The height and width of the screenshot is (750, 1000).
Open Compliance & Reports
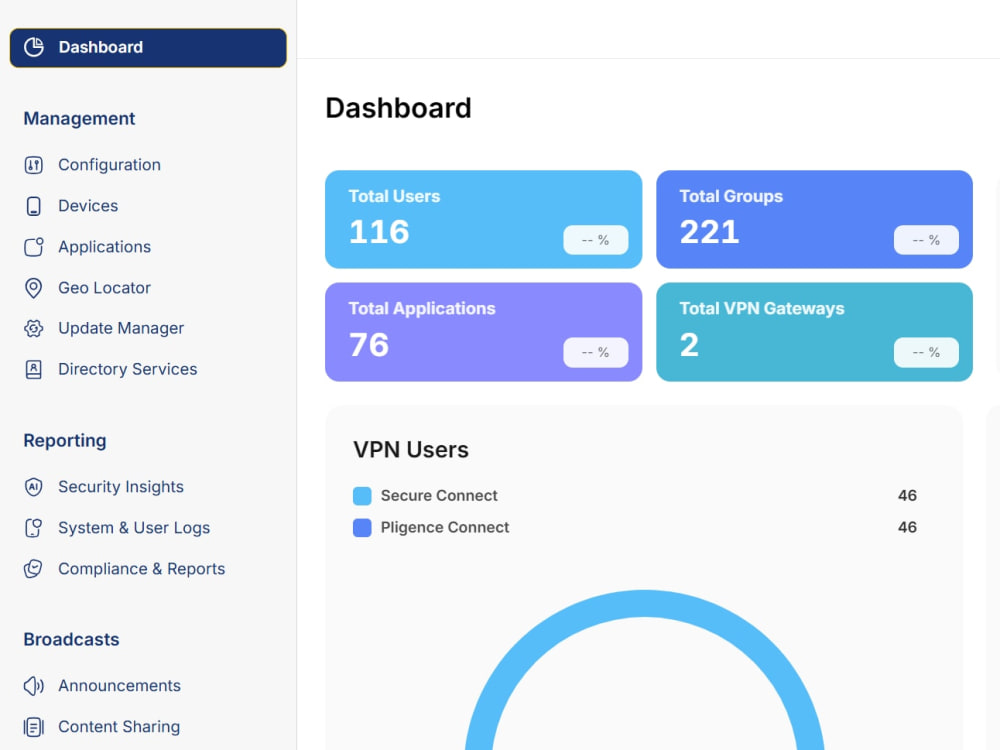click(x=142, y=569)
